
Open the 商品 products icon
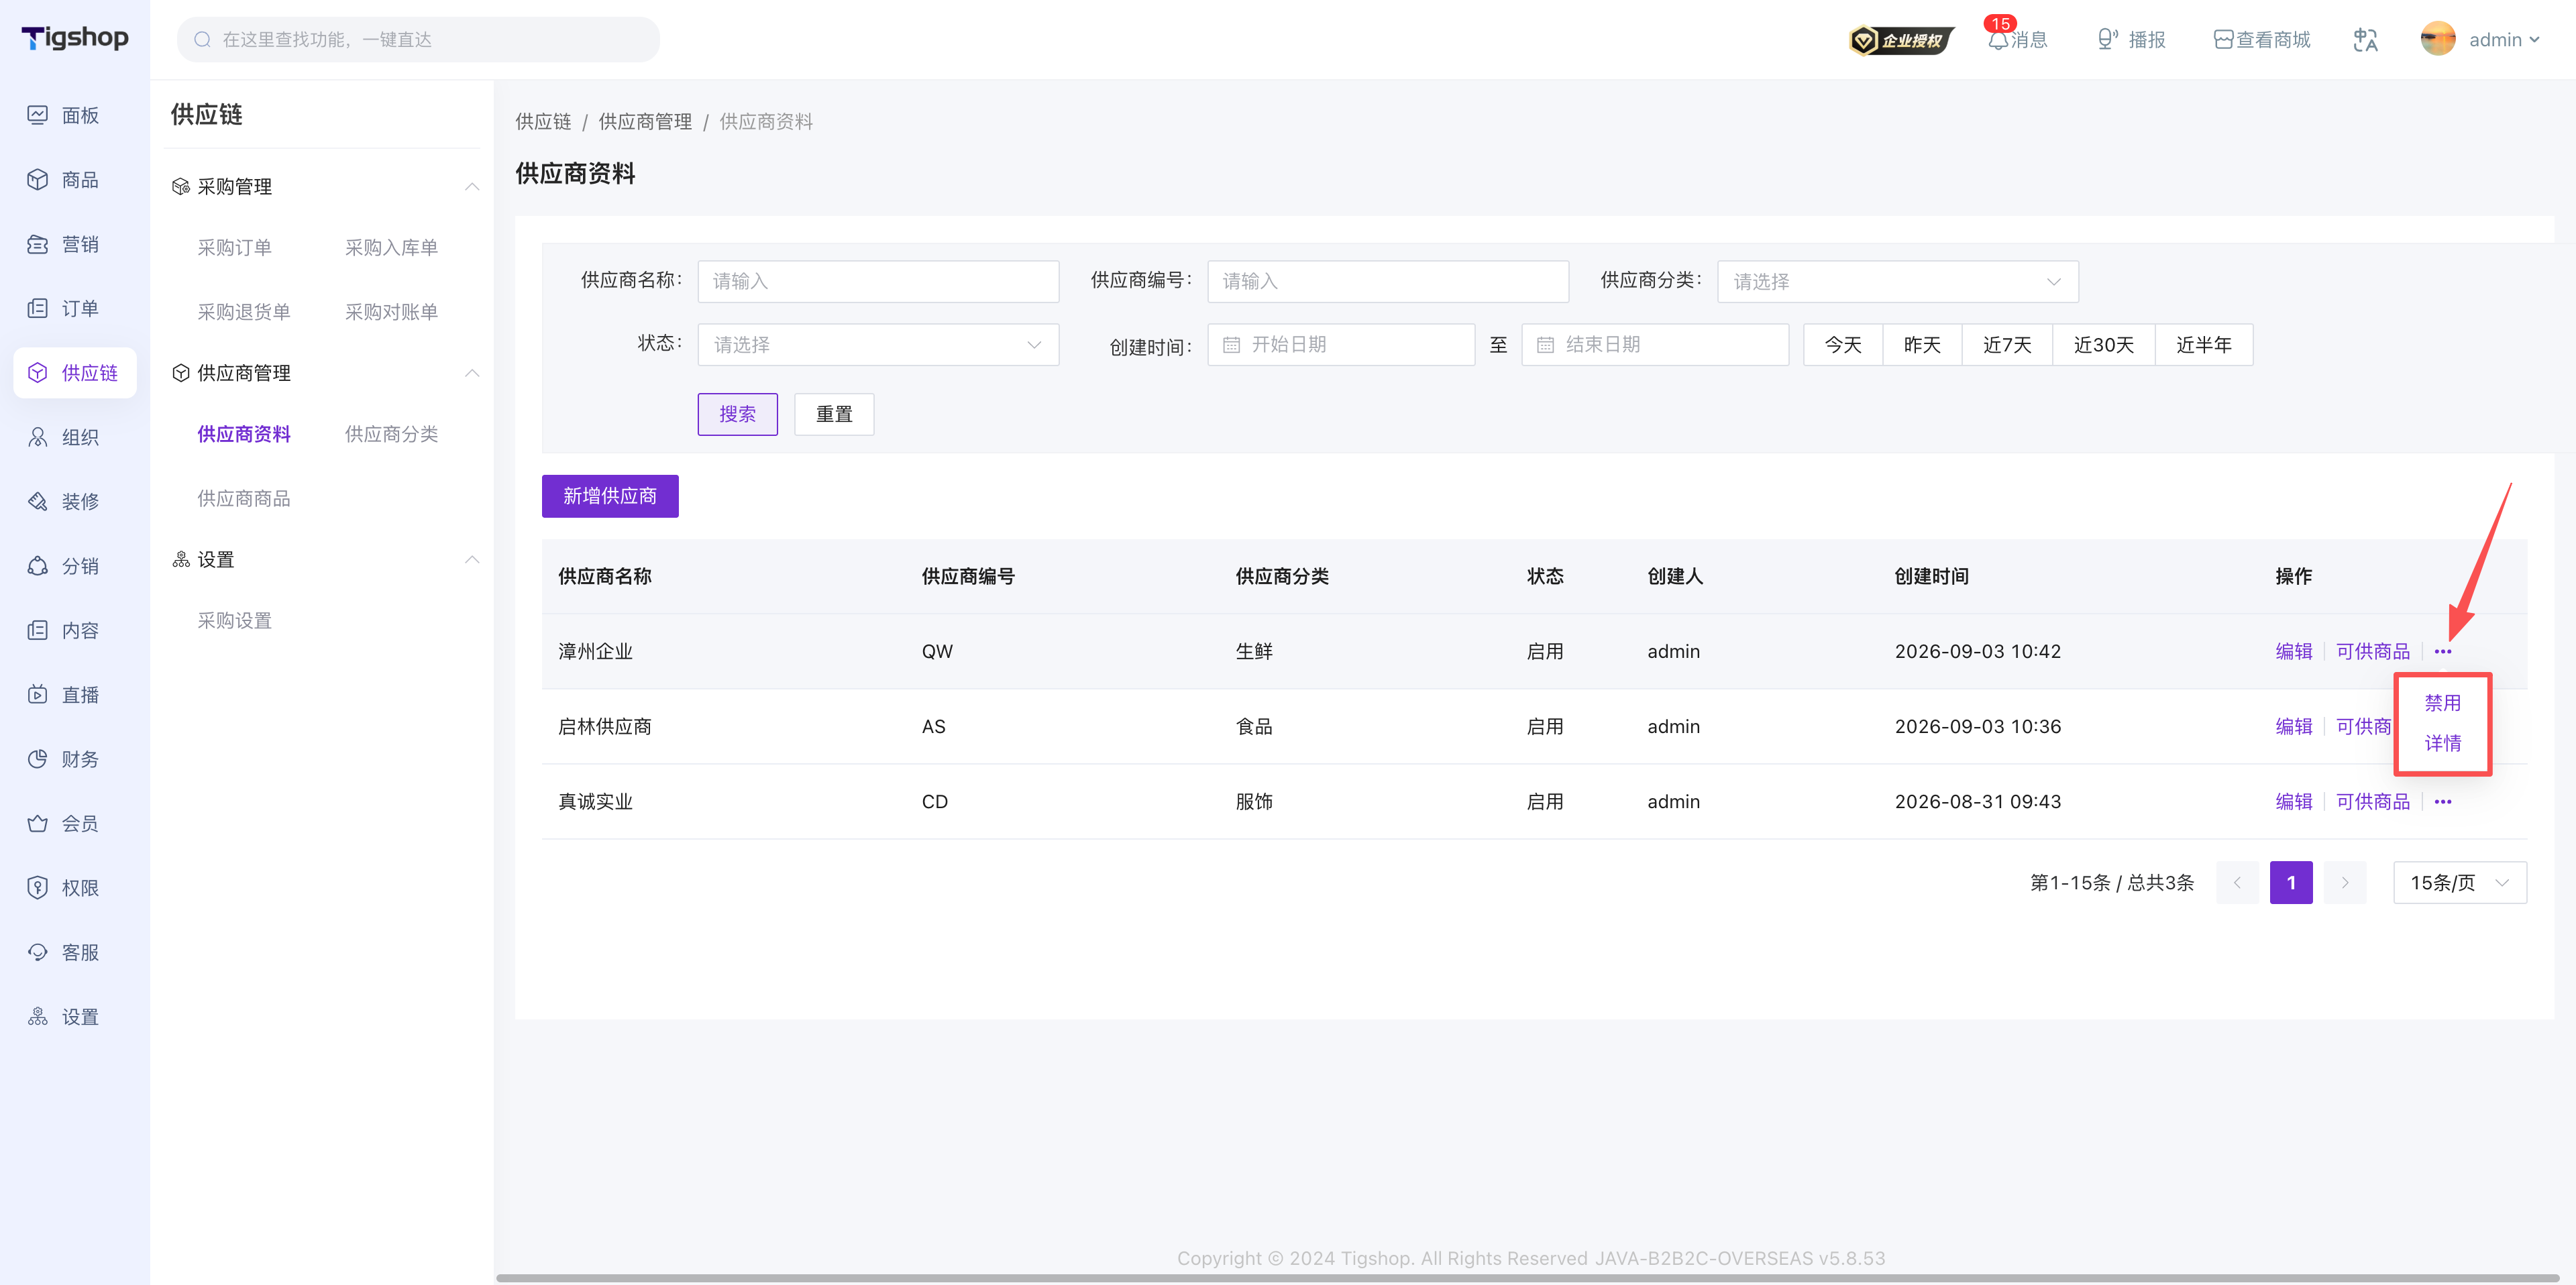[37, 180]
